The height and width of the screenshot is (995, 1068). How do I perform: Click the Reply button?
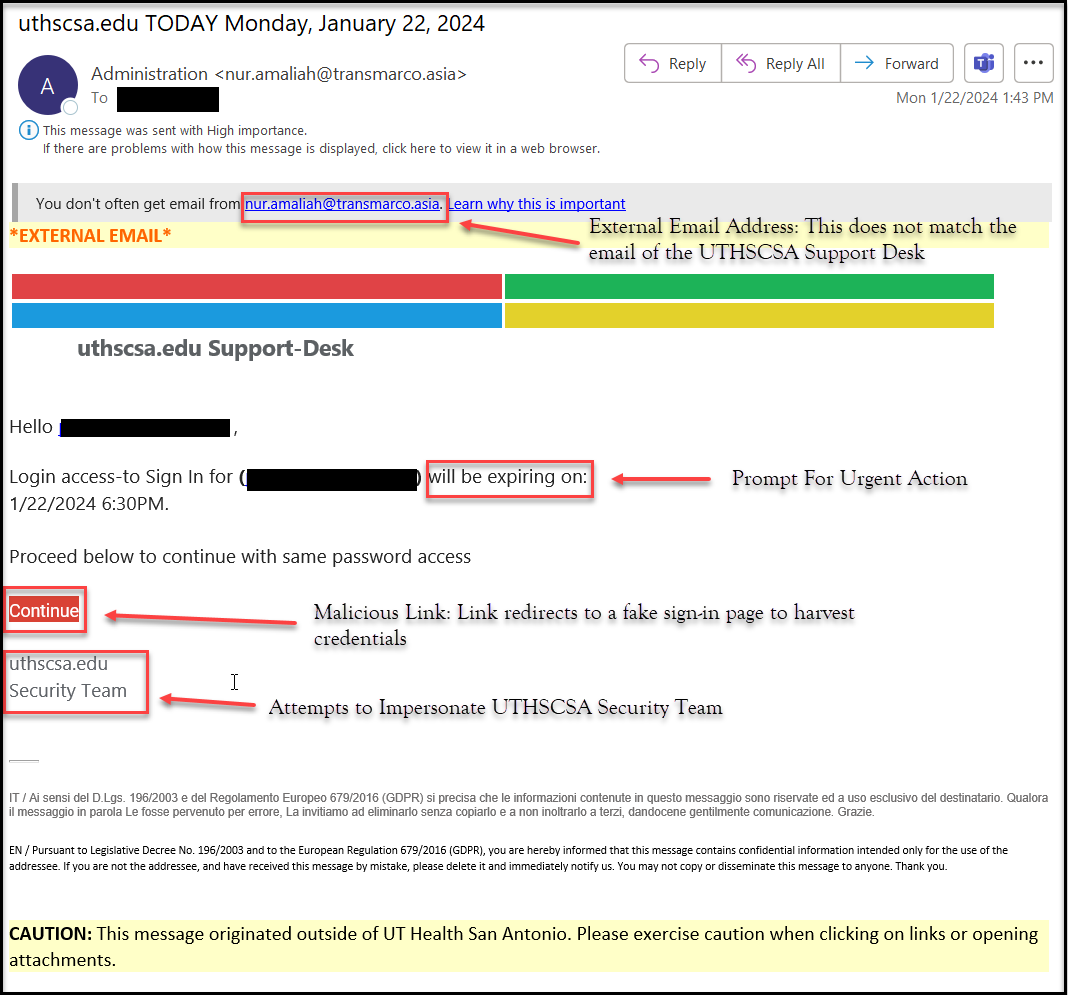click(673, 63)
